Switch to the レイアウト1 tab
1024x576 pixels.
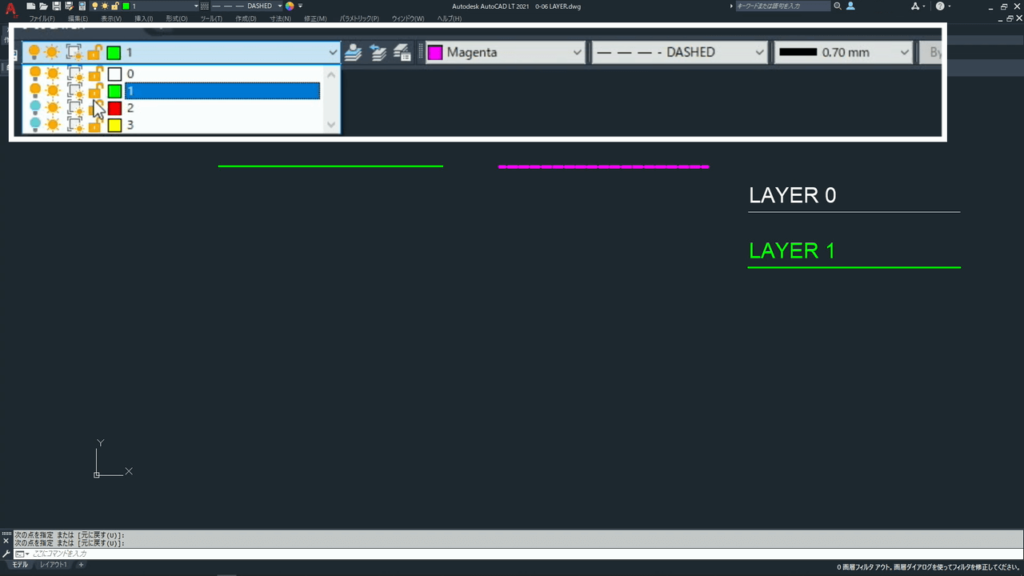click(54, 565)
